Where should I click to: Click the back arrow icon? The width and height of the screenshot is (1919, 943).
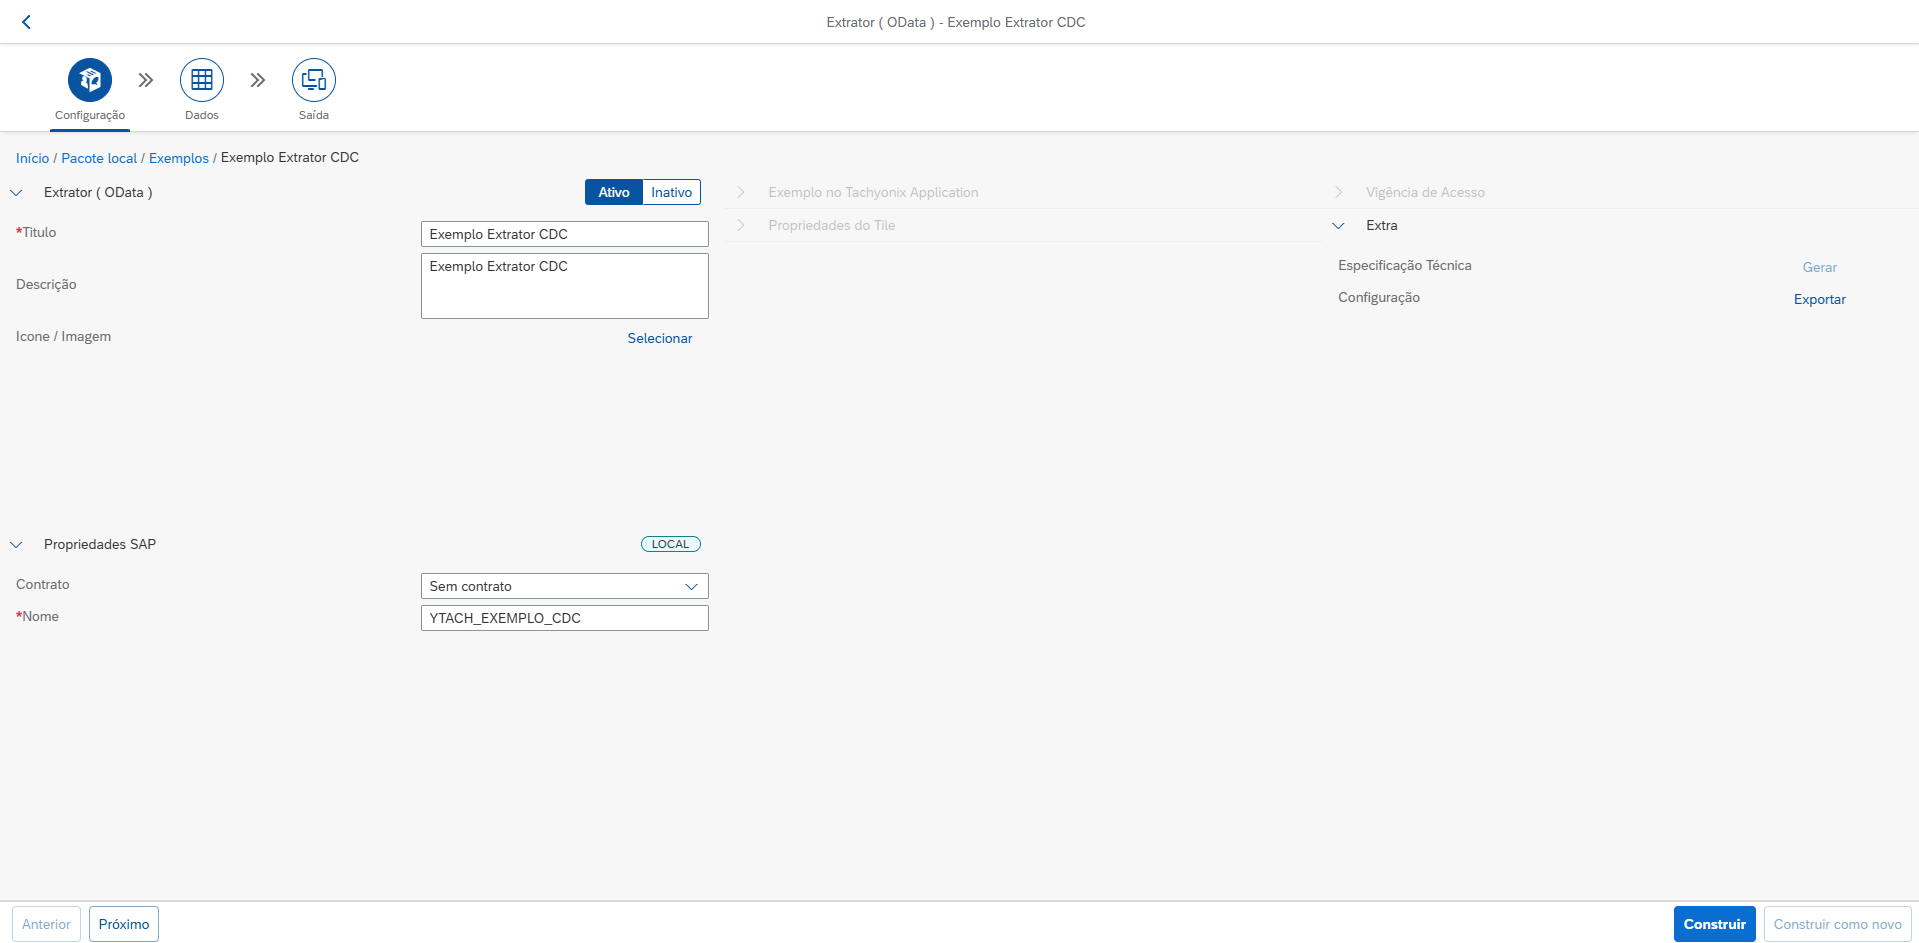[x=27, y=22]
